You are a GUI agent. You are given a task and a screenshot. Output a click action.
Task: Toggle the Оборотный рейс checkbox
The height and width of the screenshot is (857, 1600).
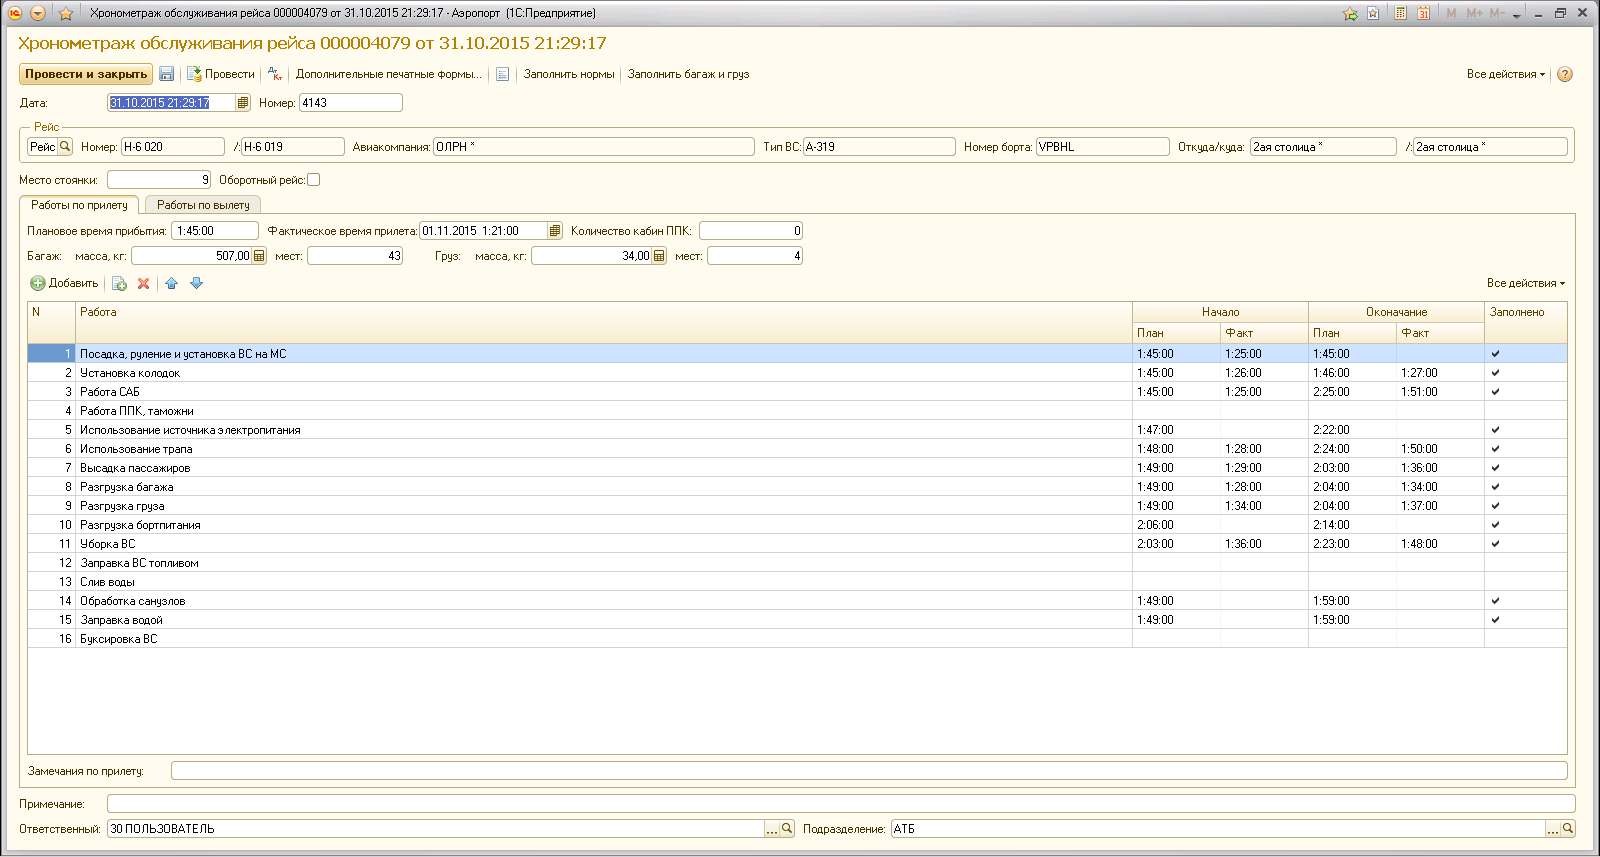point(314,180)
